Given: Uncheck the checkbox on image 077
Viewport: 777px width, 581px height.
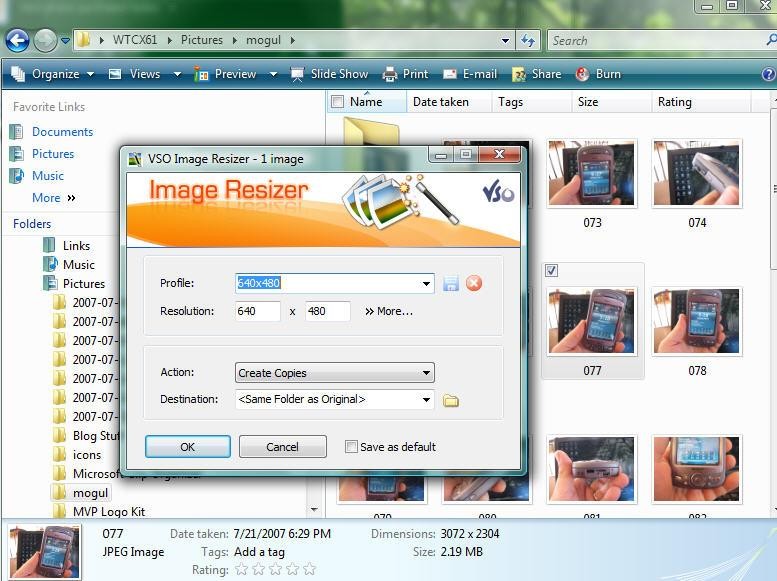Looking at the screenshot, I should (551, 271).
